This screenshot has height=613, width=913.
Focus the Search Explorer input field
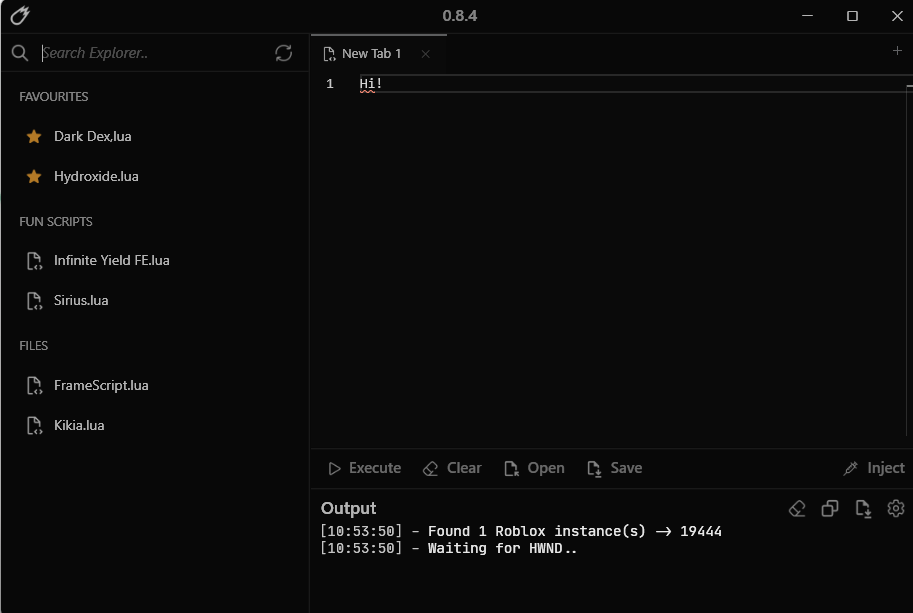pyautogui.click(x=153, y=53)
